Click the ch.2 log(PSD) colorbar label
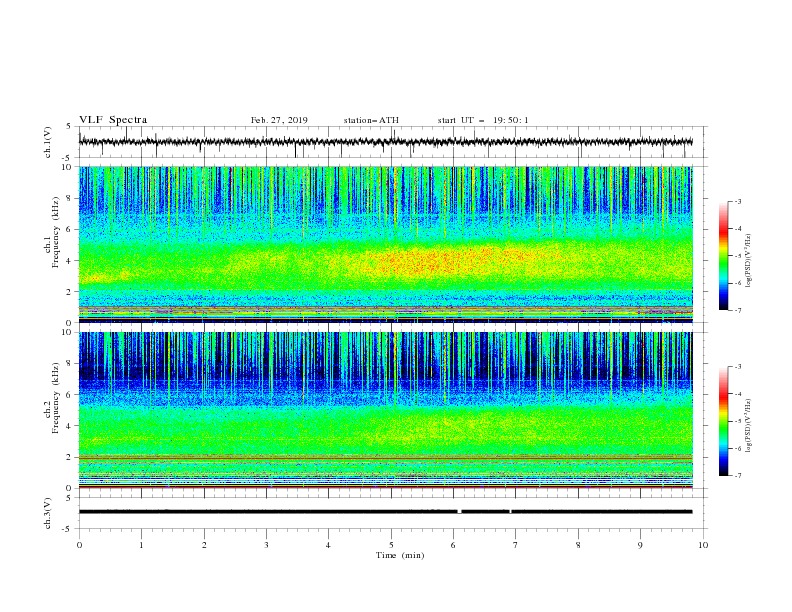Image resolution: width=792 pixels, height=612 pixels. [748, 425]
